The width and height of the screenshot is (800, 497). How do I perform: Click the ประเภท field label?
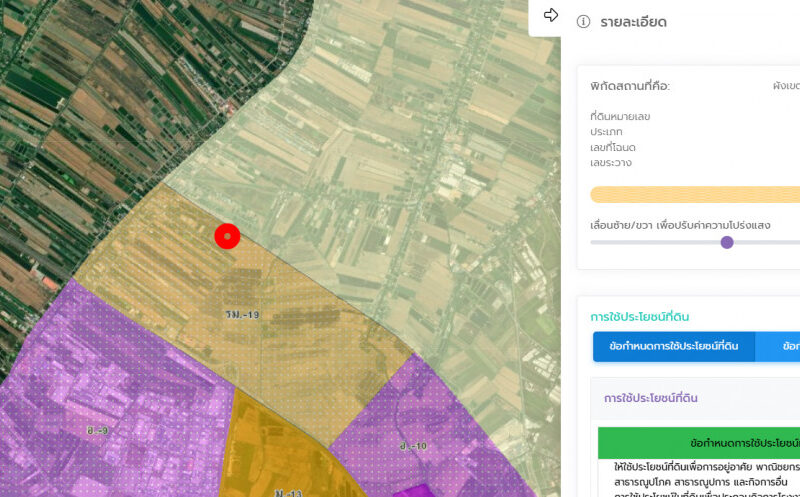pyautogui.click(x=606, y=132)
